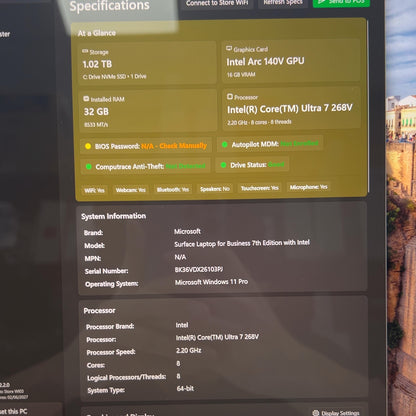Click the green Drive Status dot
416x416 pixels.
click(x=224, y=165)
